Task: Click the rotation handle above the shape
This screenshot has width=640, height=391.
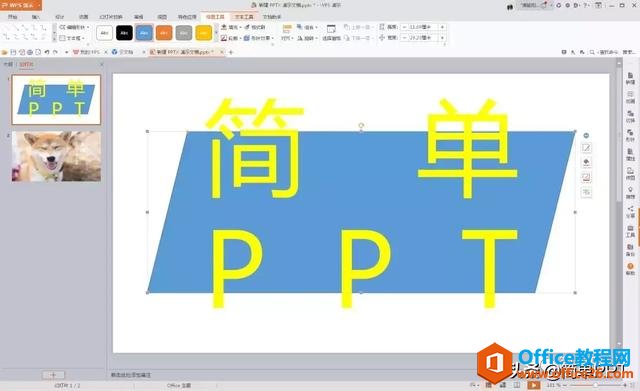Action: 361,125
